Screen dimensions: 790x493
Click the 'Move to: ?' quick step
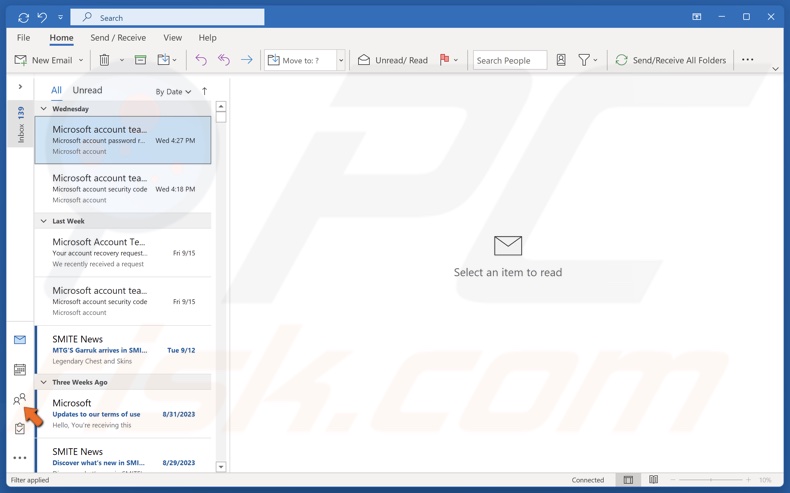(300, 60)
